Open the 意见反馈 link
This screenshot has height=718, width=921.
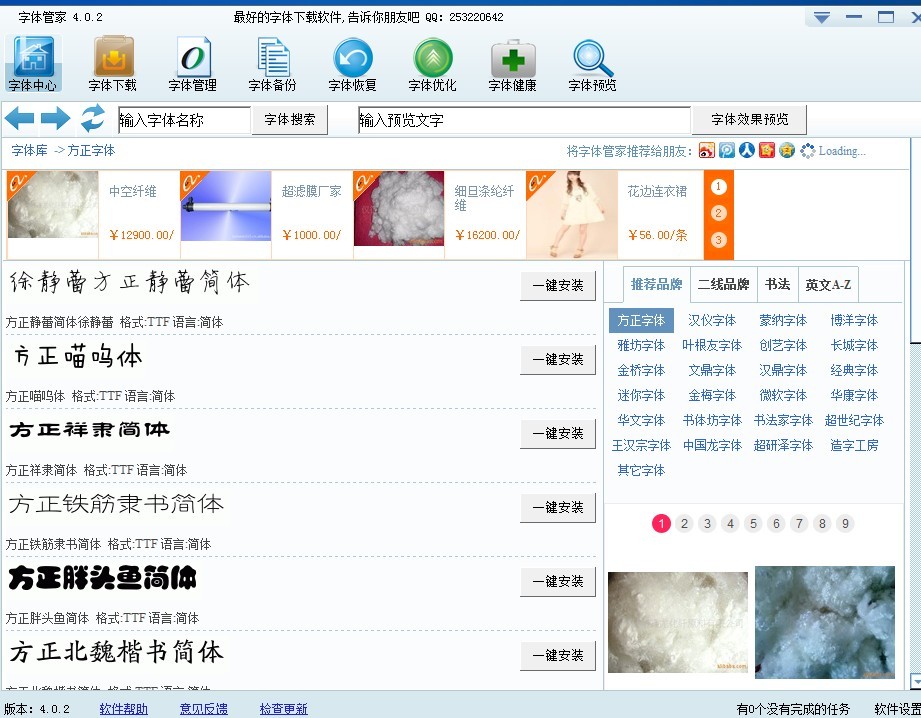[204, 709]
